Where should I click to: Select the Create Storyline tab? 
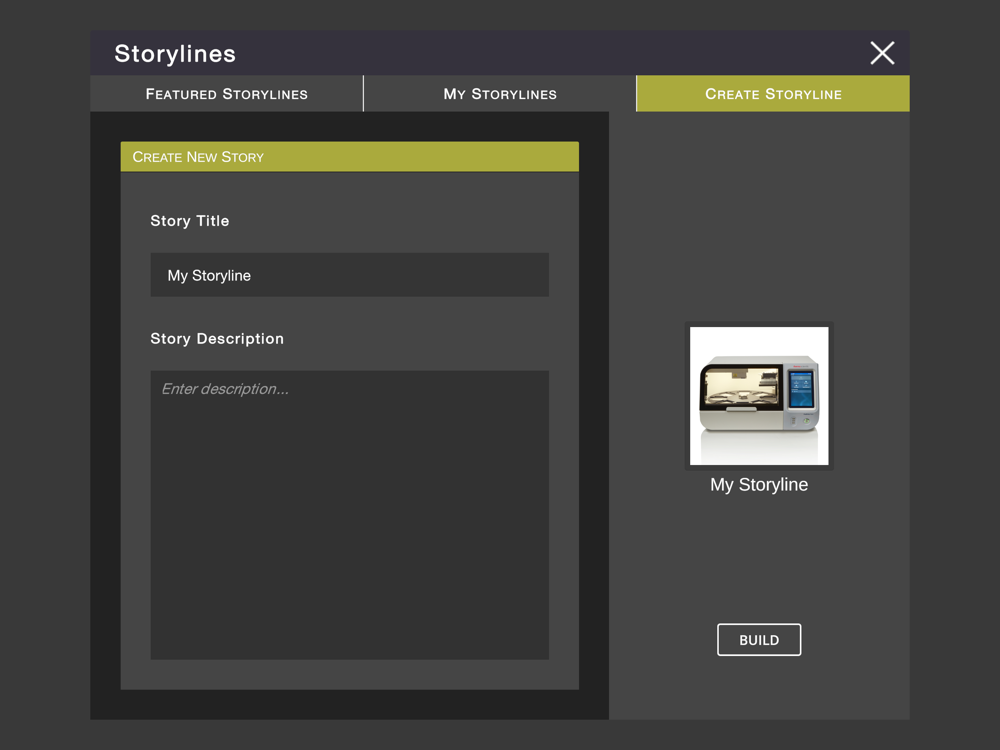tap(773, 94)
